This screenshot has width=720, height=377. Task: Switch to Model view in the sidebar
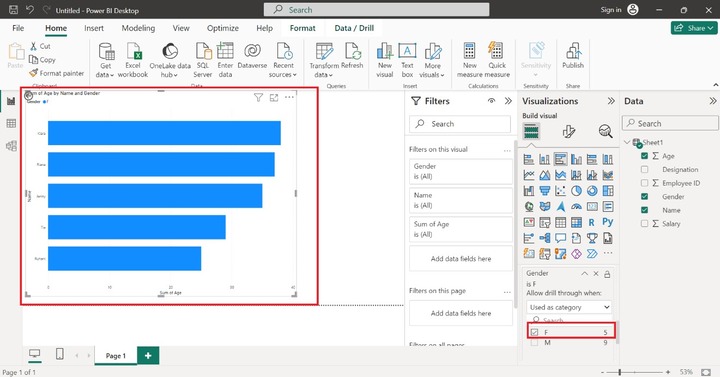click(11, 146)
